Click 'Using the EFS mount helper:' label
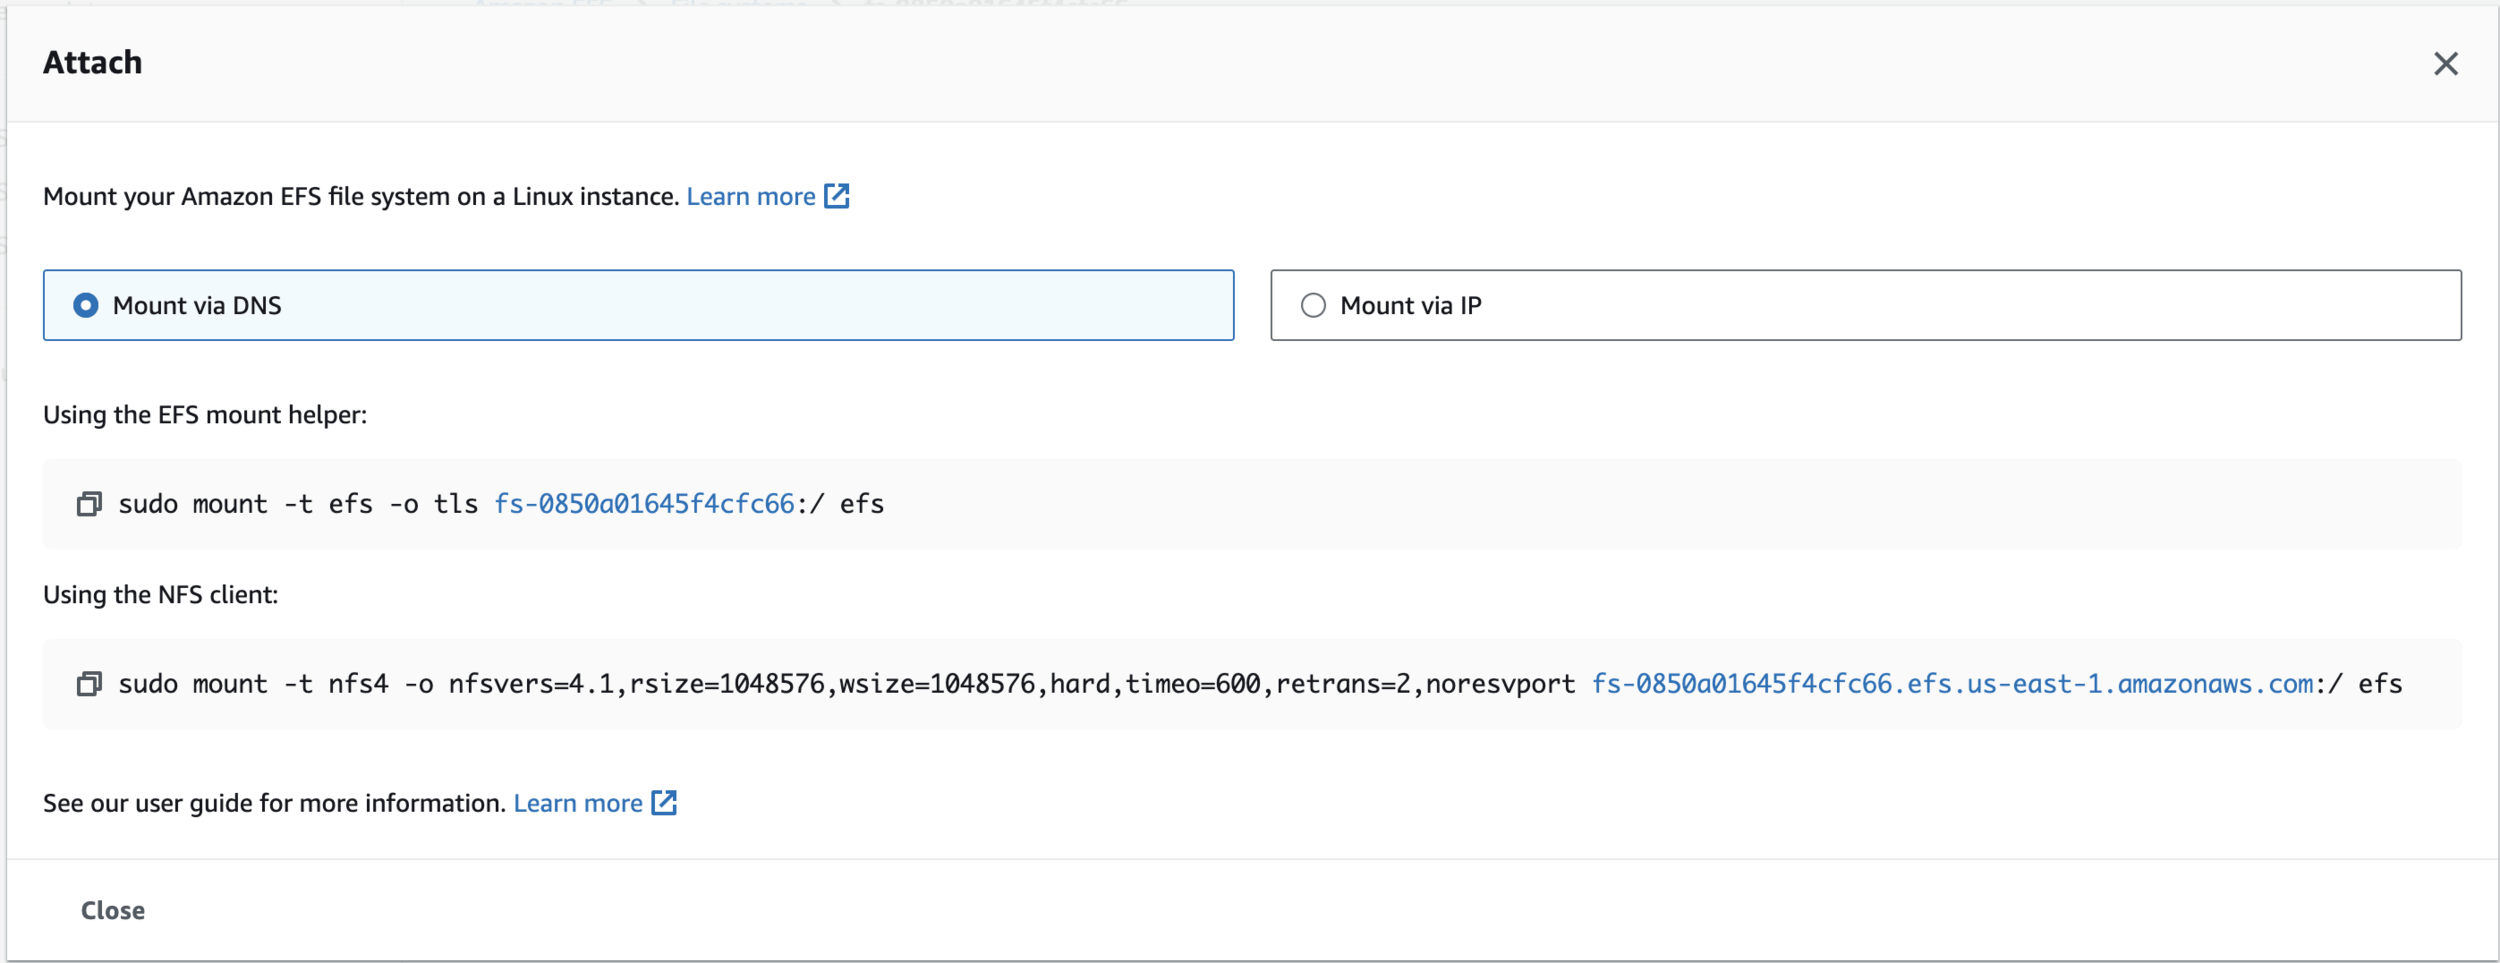2500x963 pixels. (x=205, y=415)
